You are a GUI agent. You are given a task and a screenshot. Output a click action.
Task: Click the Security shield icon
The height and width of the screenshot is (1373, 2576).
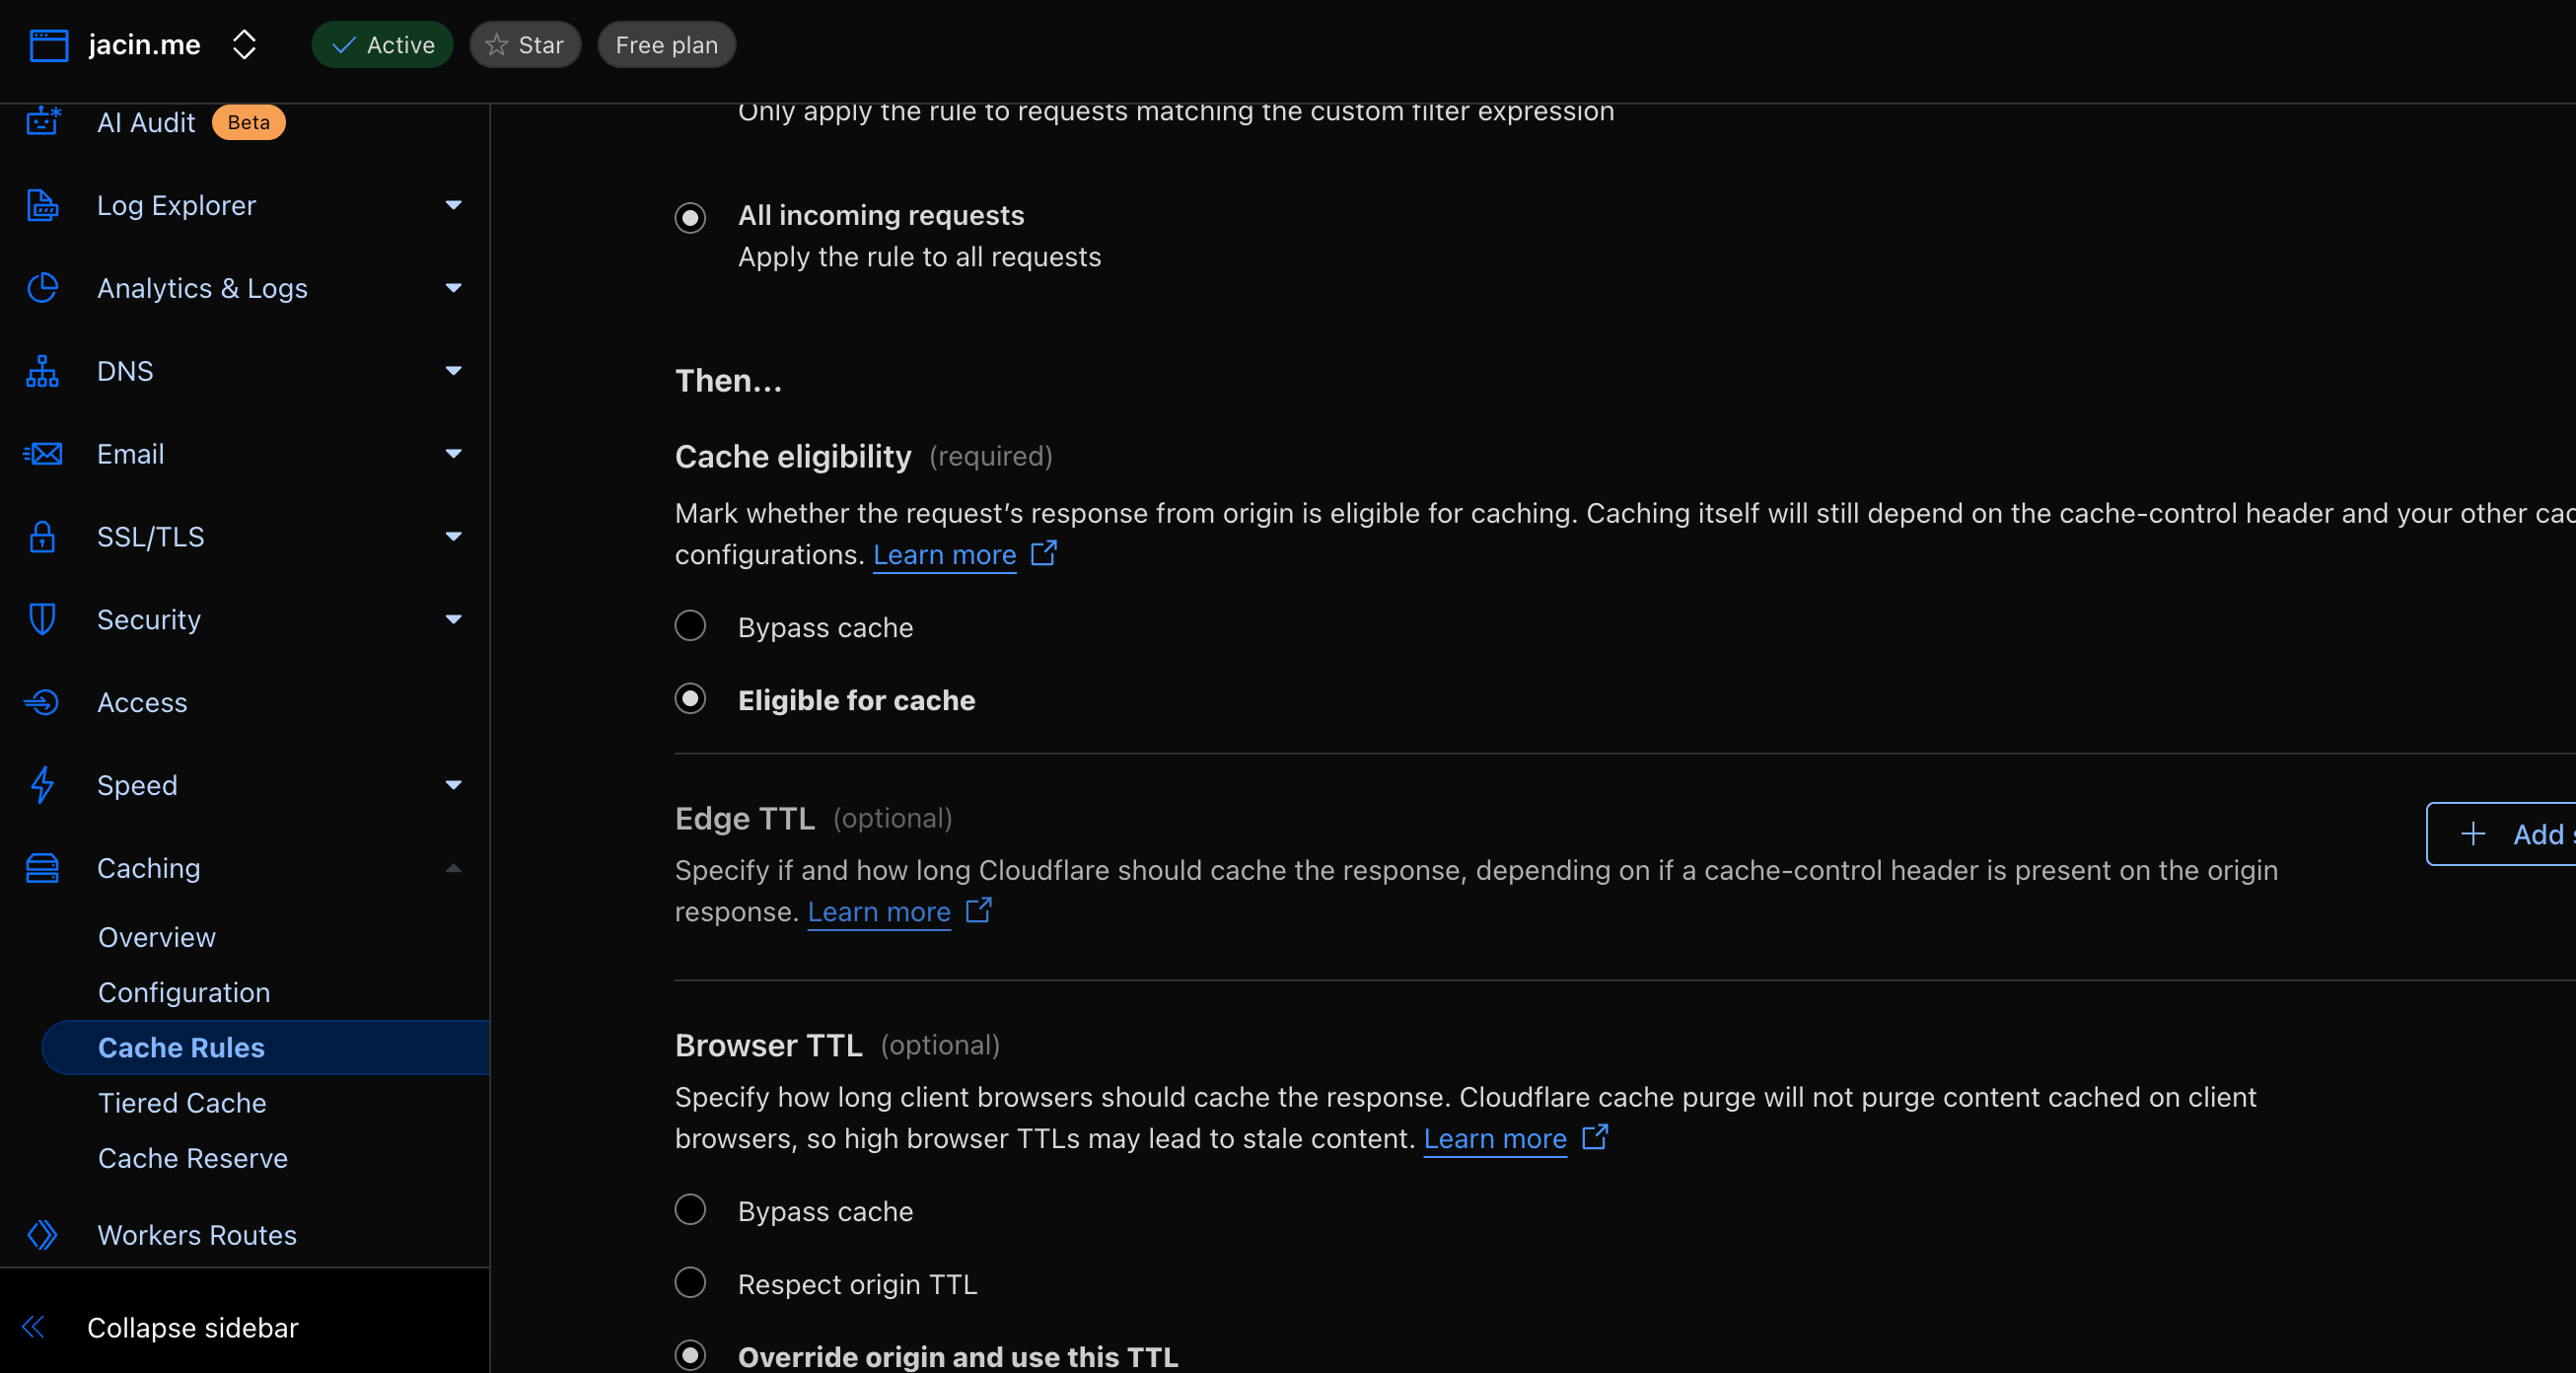pos(42,620)
